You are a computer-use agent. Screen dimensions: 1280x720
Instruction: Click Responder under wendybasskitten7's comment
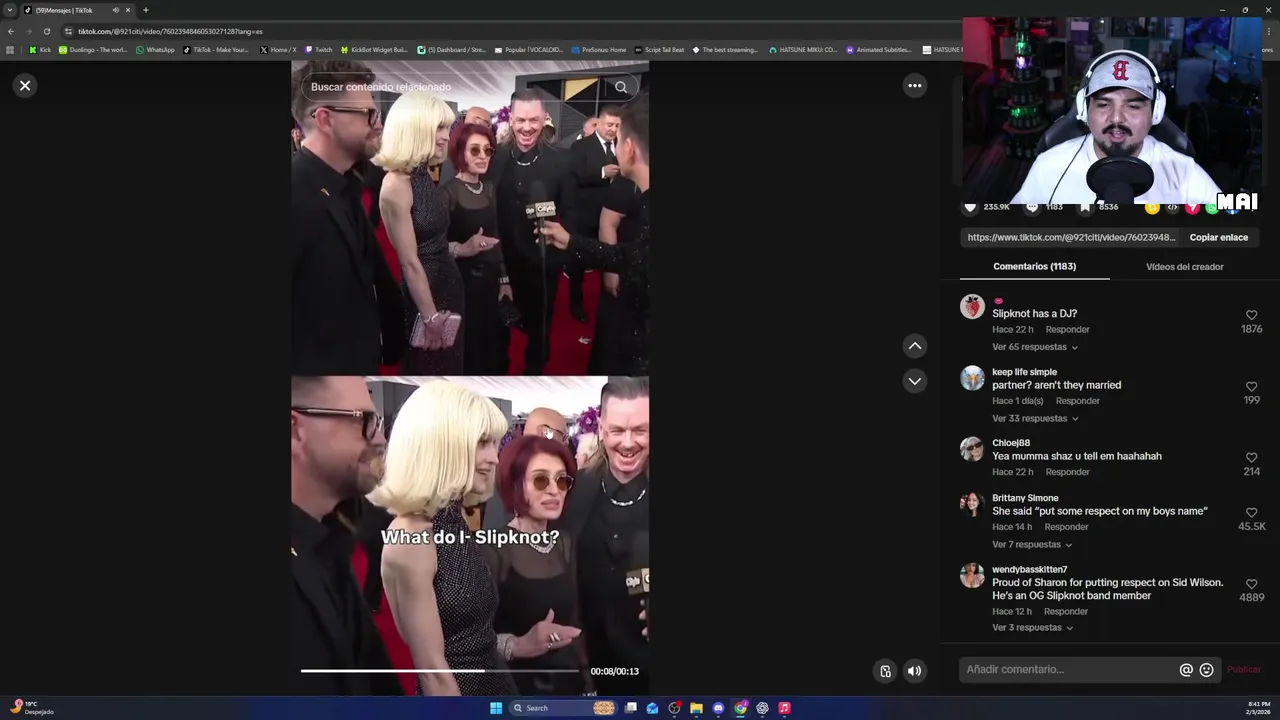coord(1066,612)
